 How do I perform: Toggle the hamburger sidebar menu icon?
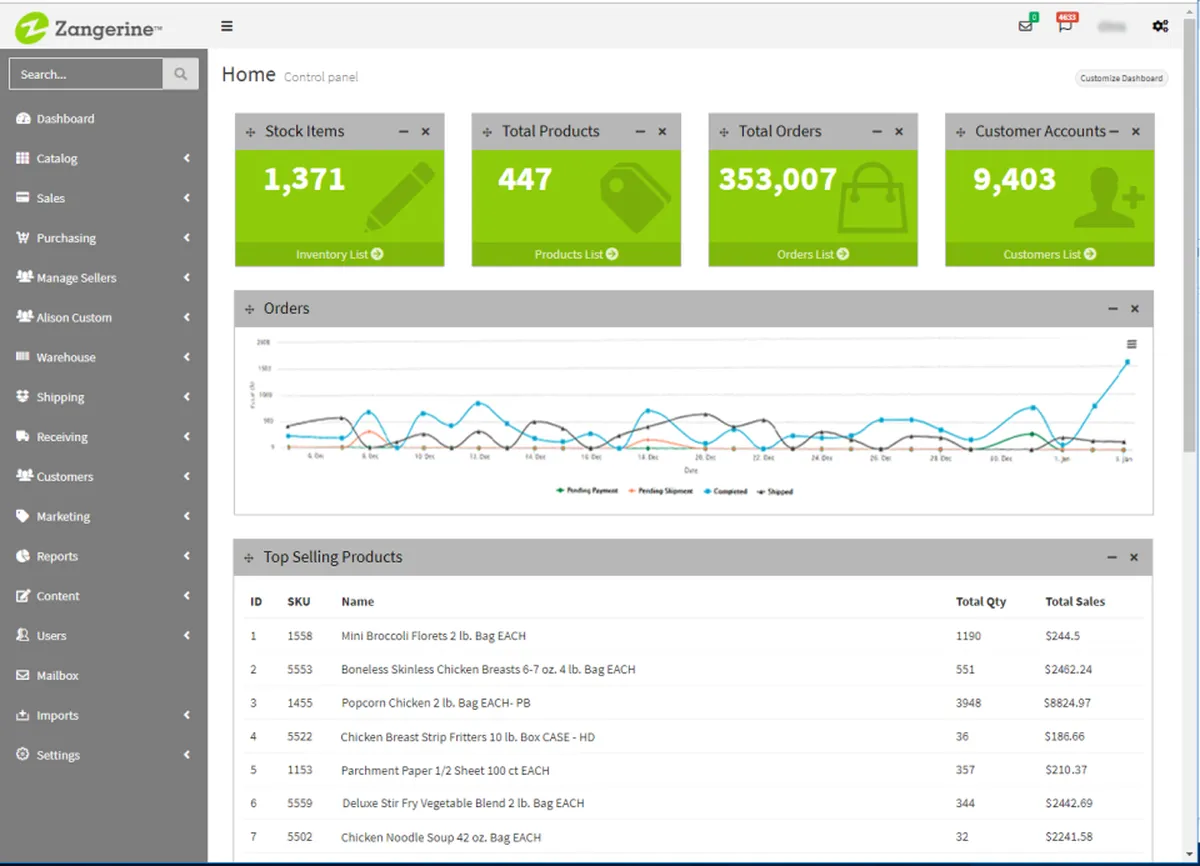[x=227, y=26]
